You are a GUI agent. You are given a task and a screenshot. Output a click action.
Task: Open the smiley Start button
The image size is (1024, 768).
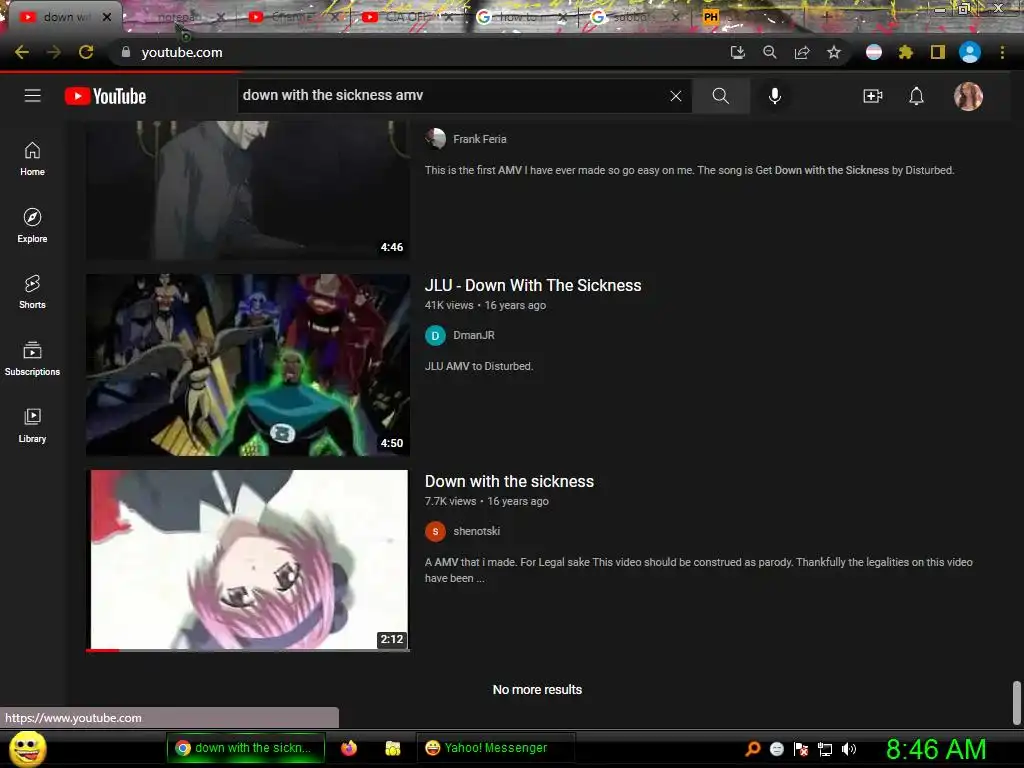tap(27, 748)
